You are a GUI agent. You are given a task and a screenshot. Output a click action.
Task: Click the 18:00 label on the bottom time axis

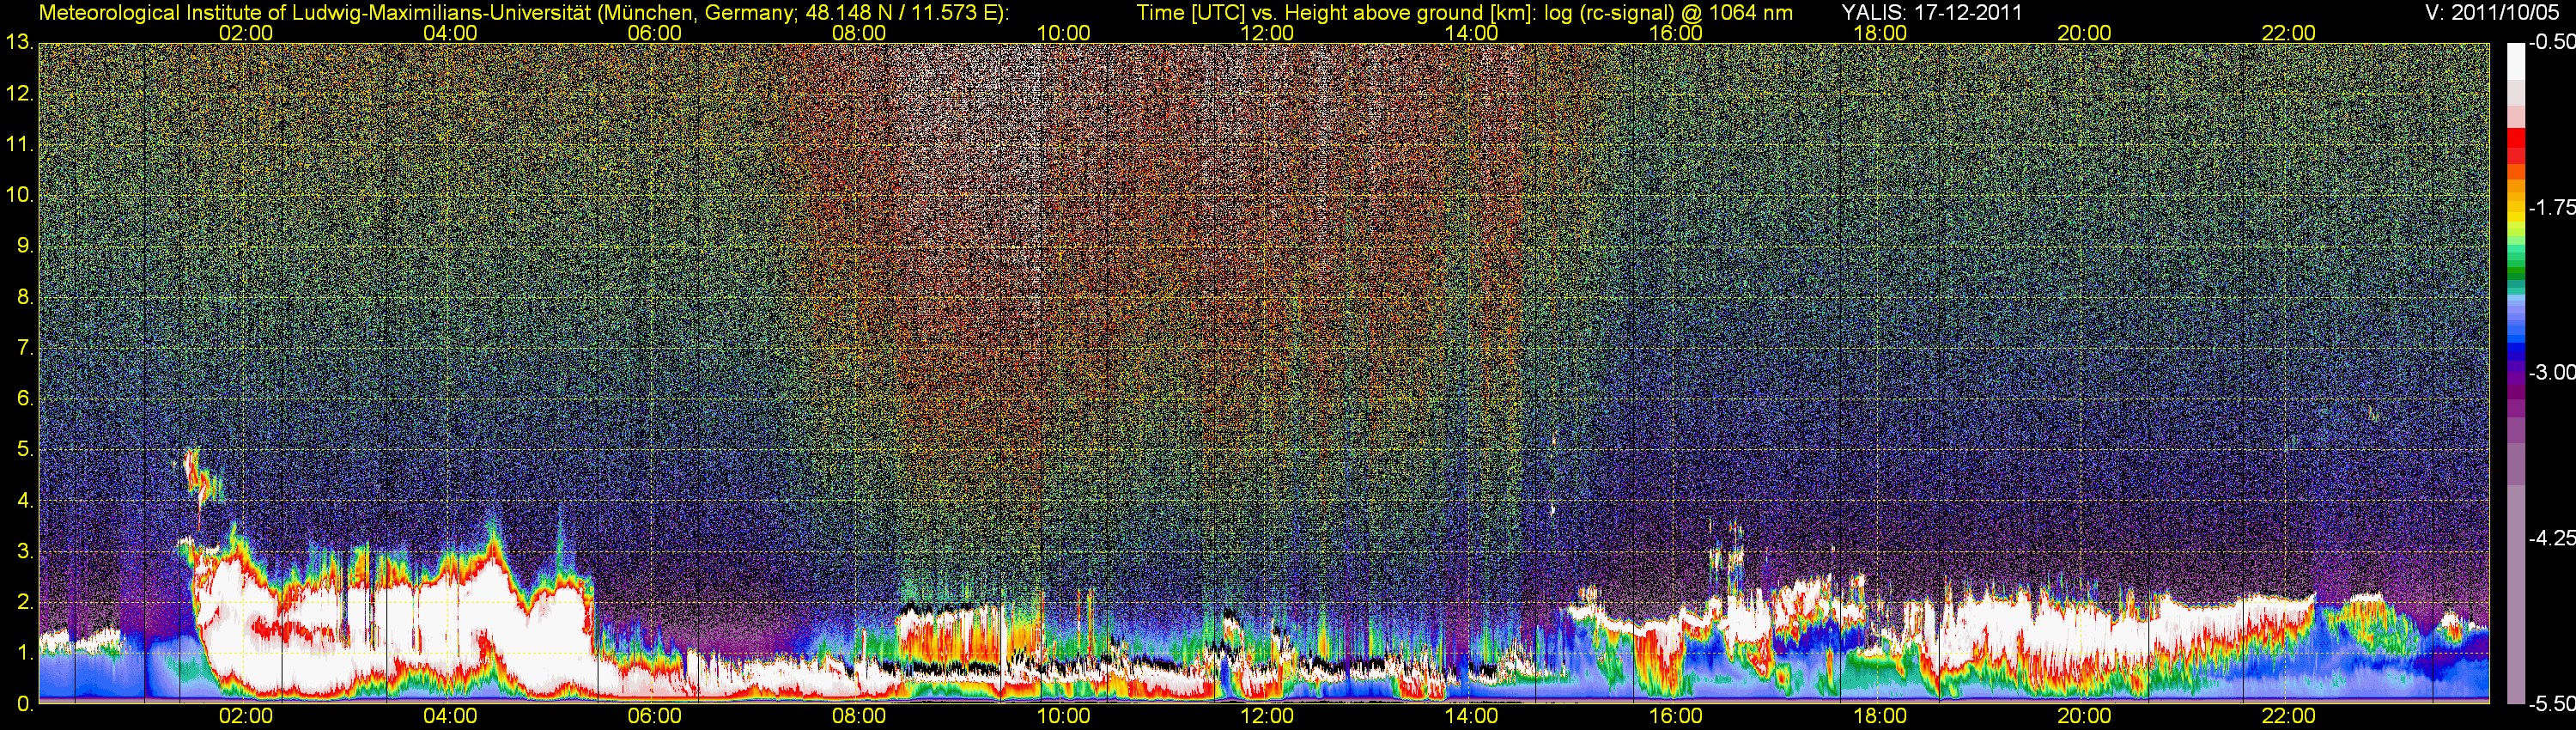click(x=1880, y=717)
